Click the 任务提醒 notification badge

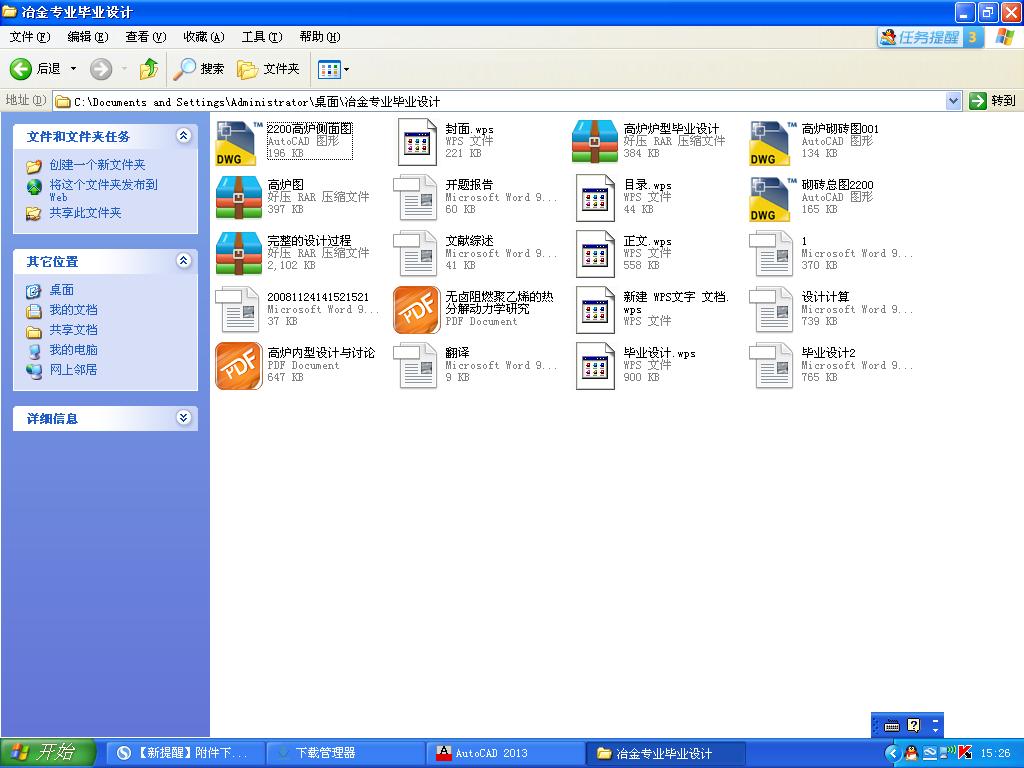click(929, 37)
